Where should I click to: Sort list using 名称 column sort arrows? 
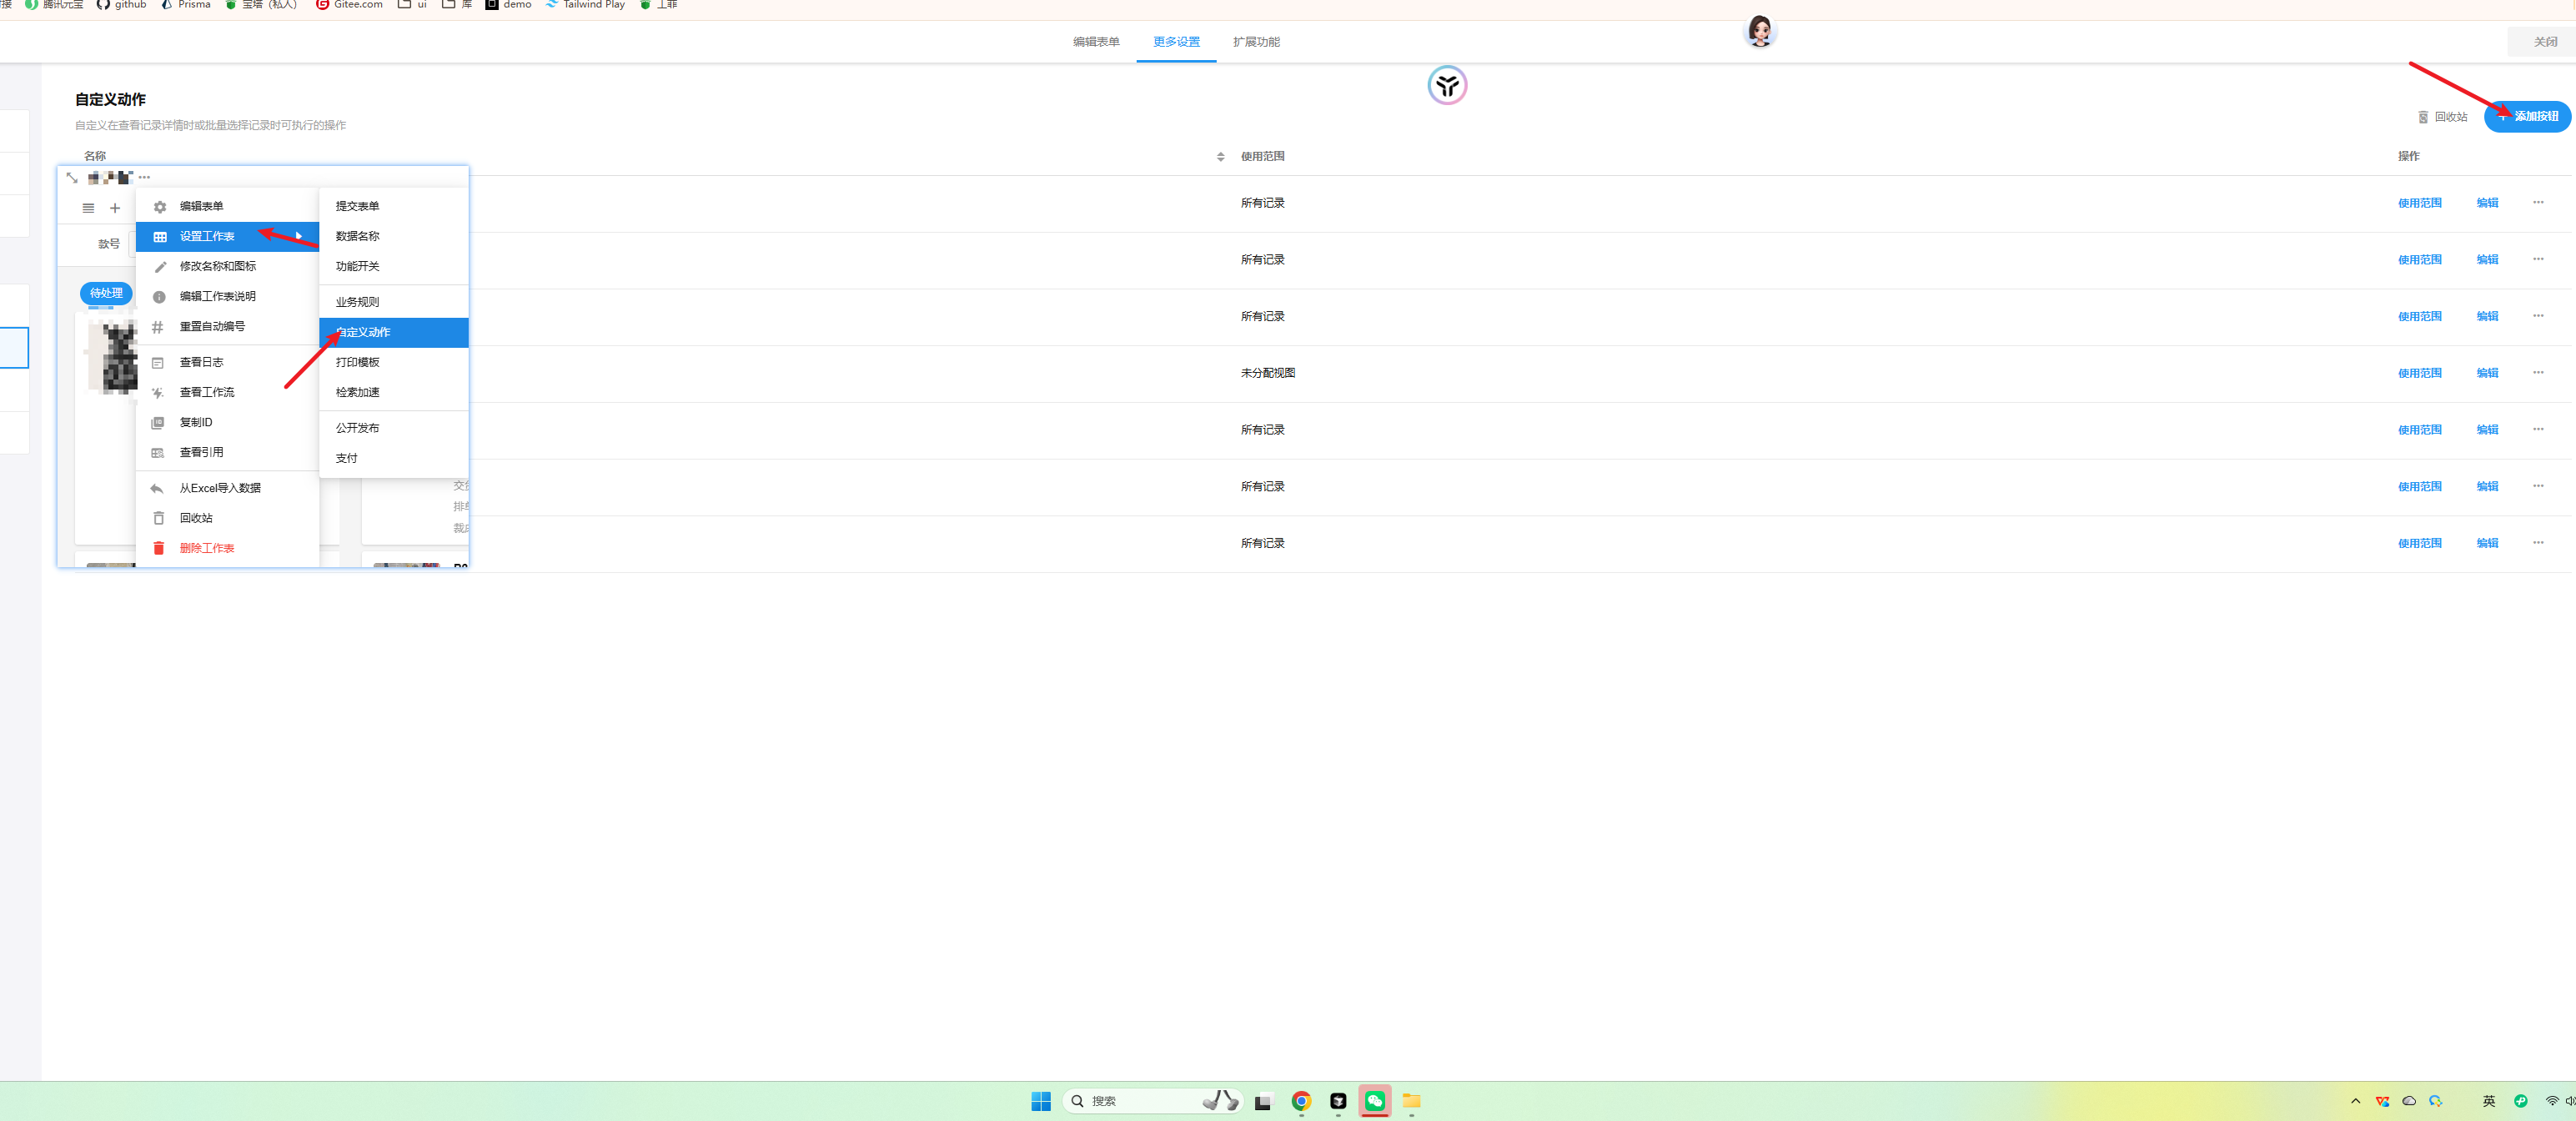pyautogui.click(x=1220, y=157)
